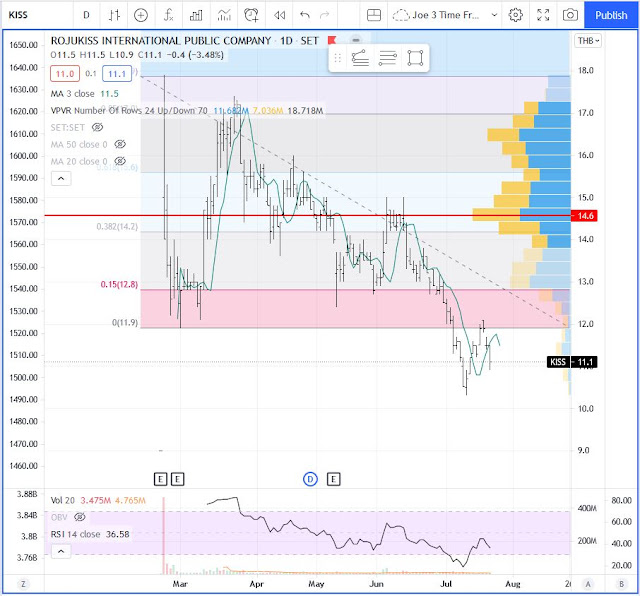640x596 pixels.
Task: Open the bar style selector icon
Action: [x=114, y=15]
